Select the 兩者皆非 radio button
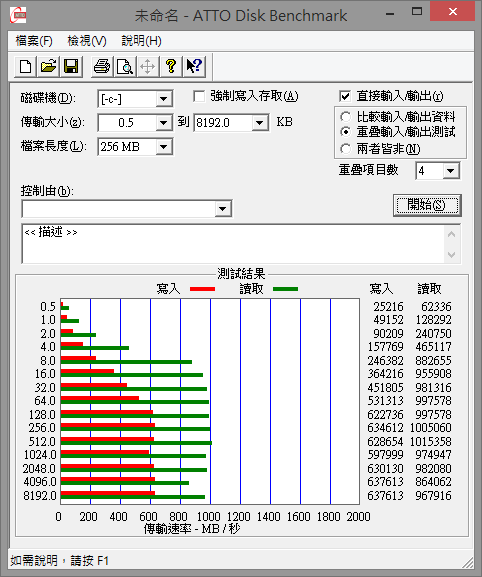 345,149
